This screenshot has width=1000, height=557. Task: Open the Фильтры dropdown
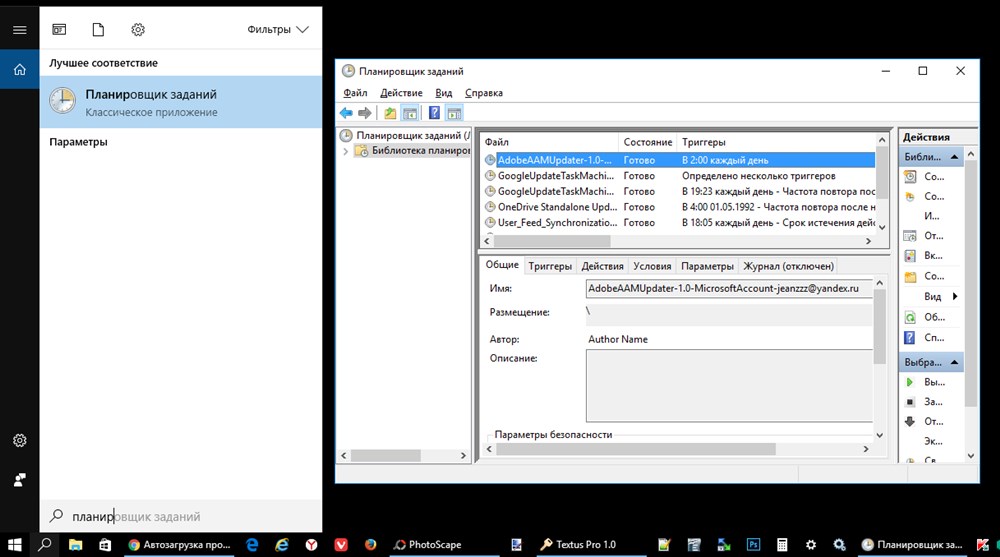(x=278, y=30)
